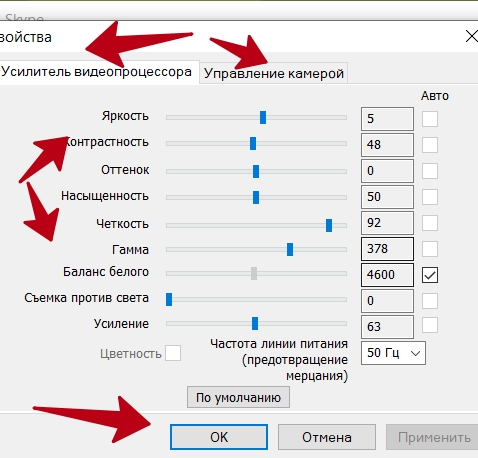Click the По умолчанию button
This screenshot has width=478, height=458.
(x=238, y=397)
